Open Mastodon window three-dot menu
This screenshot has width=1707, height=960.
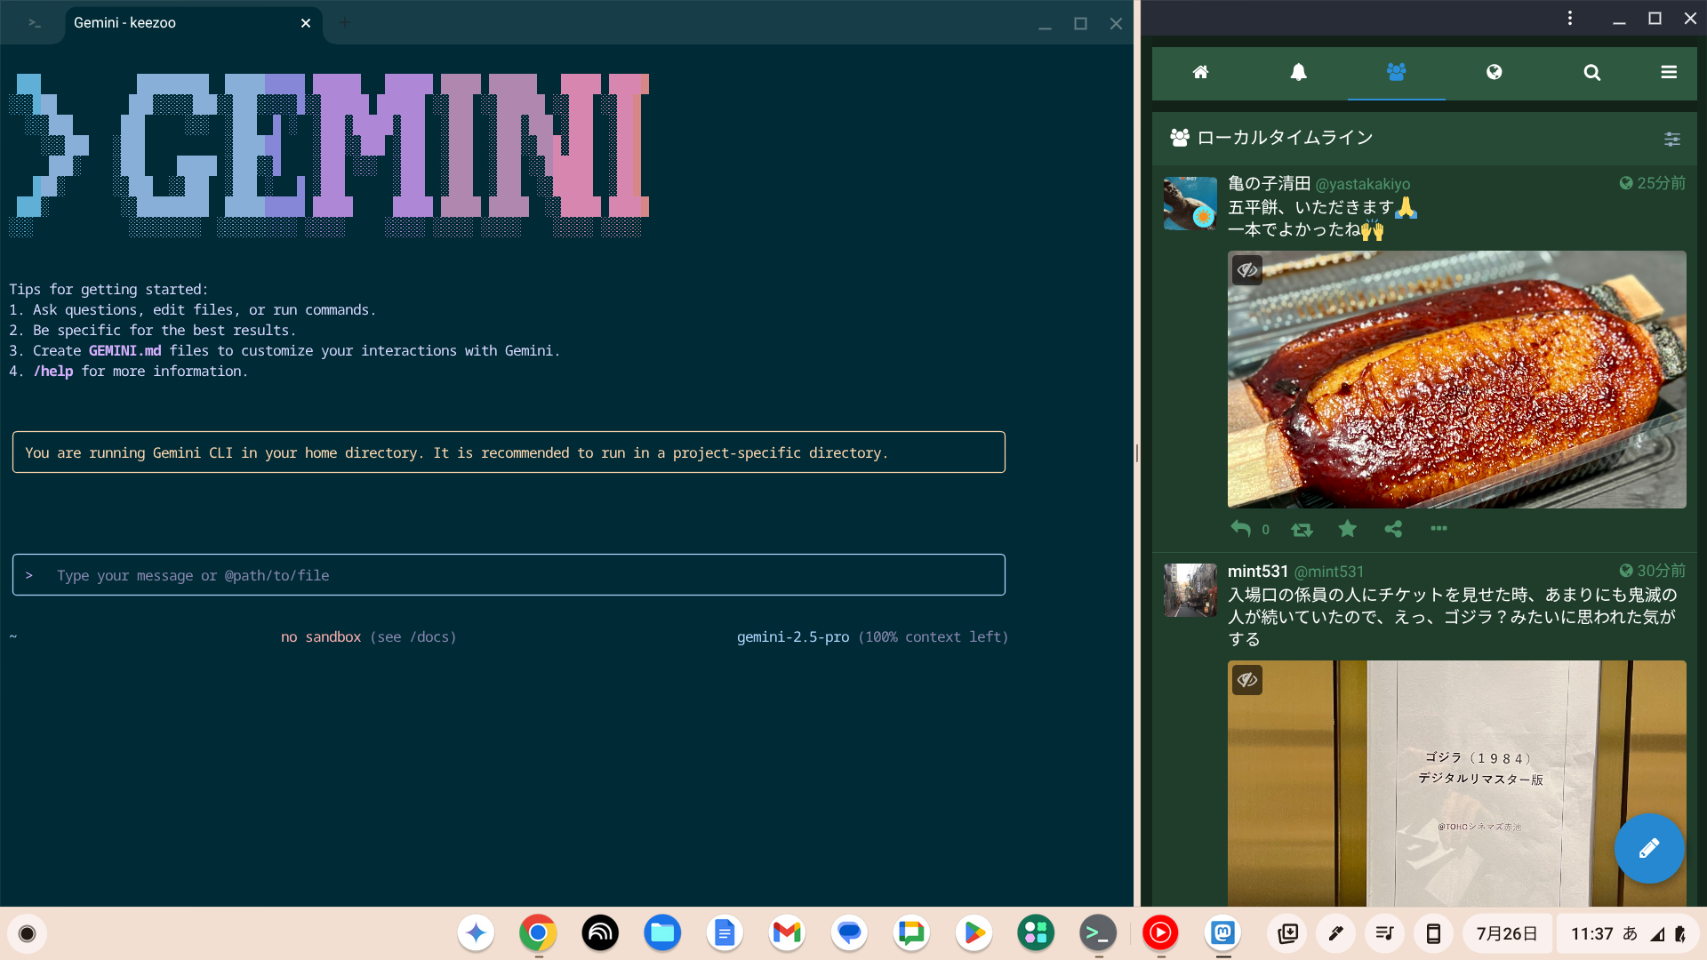(1570, 18)
